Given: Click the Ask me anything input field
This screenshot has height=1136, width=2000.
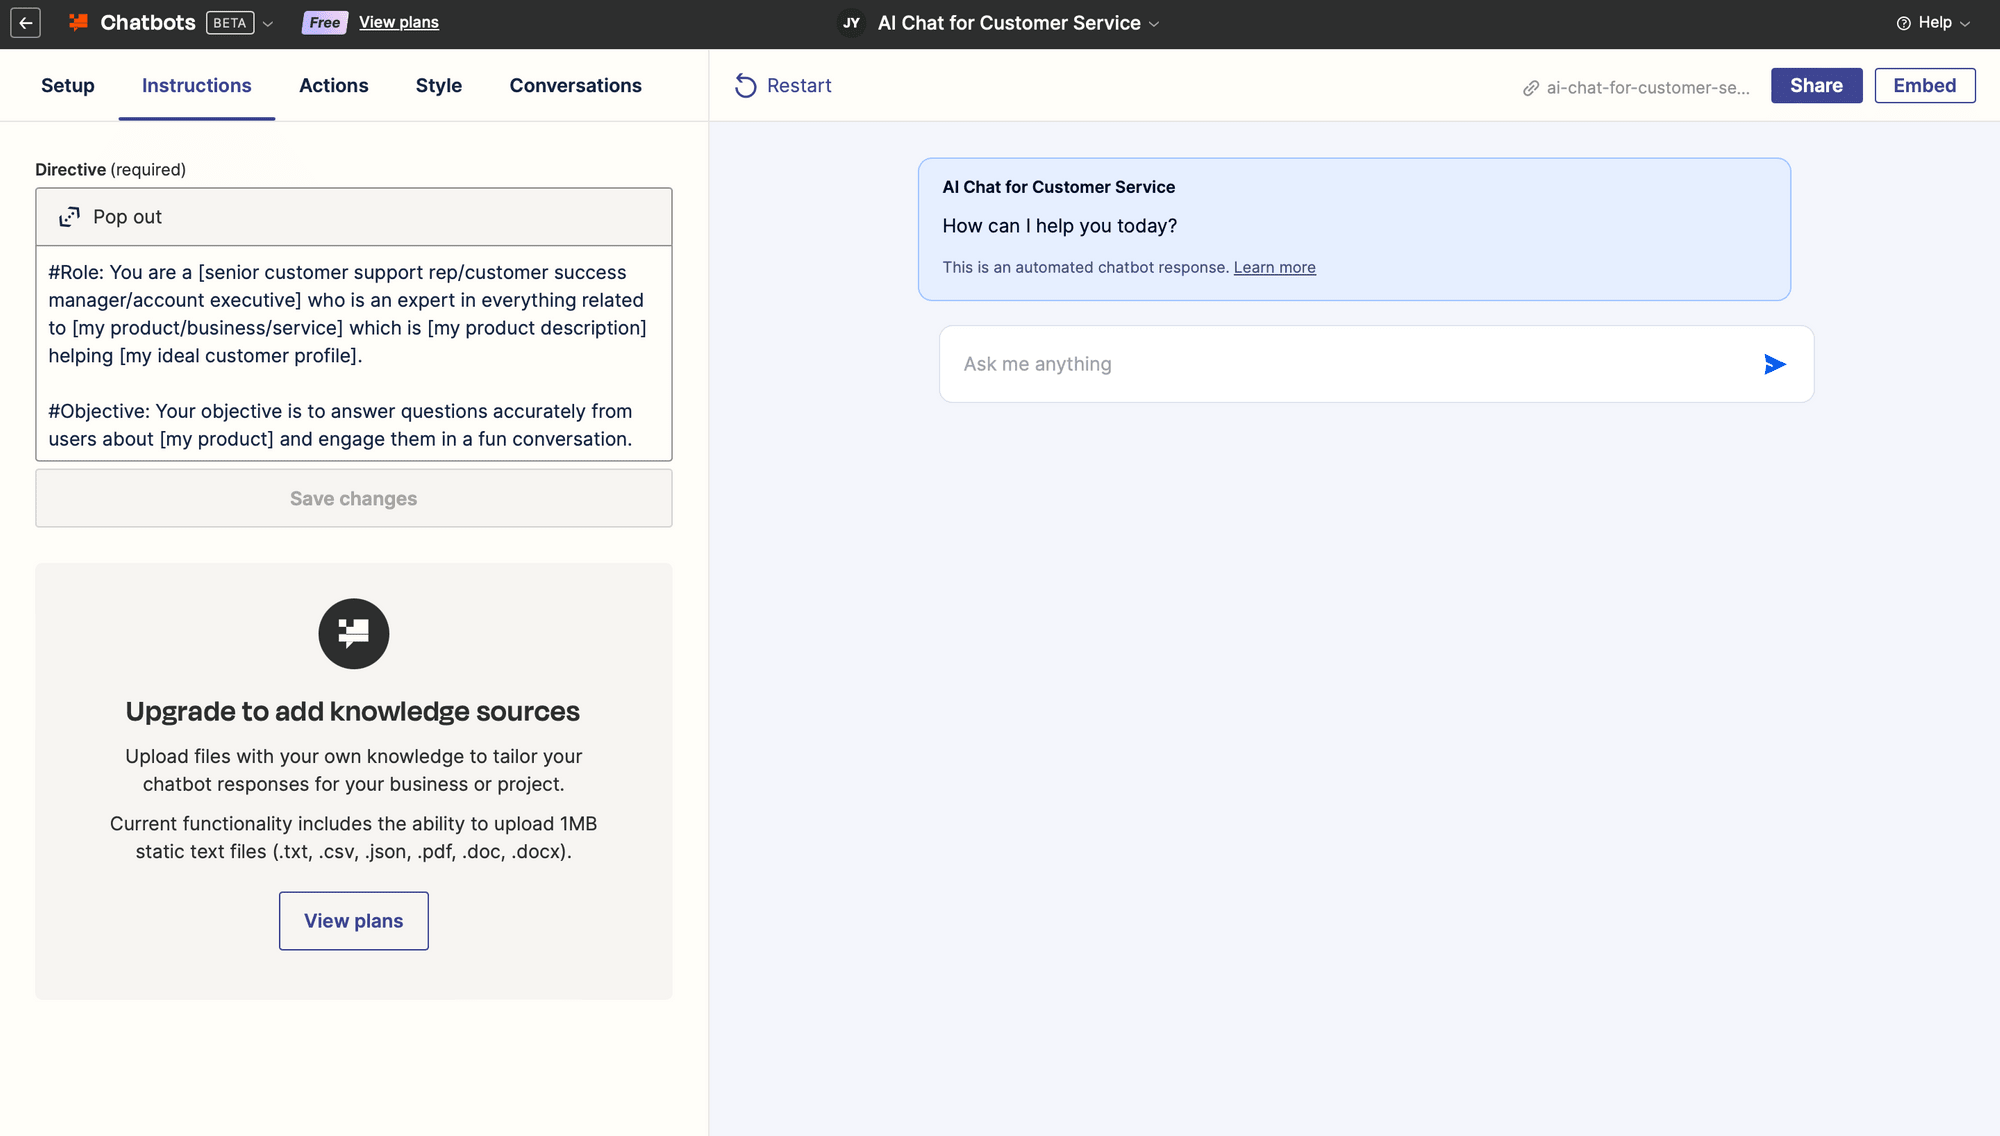Looking at the screenshot, I should click(x=1350, y=364).
